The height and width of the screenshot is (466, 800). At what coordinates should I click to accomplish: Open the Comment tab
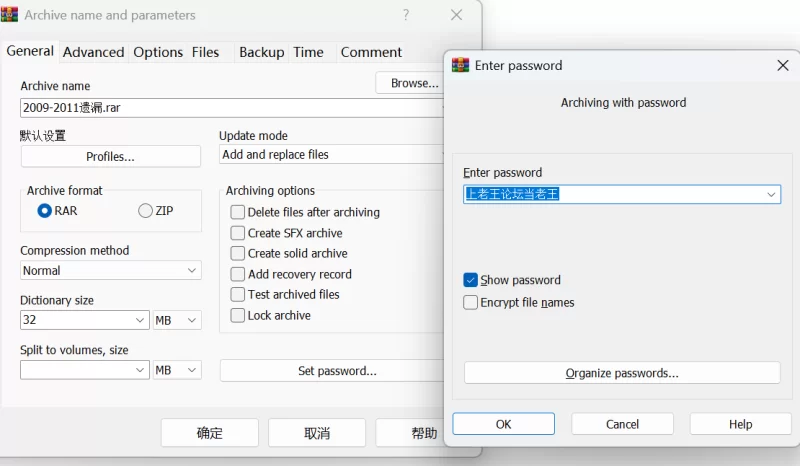tap(371, 52)
